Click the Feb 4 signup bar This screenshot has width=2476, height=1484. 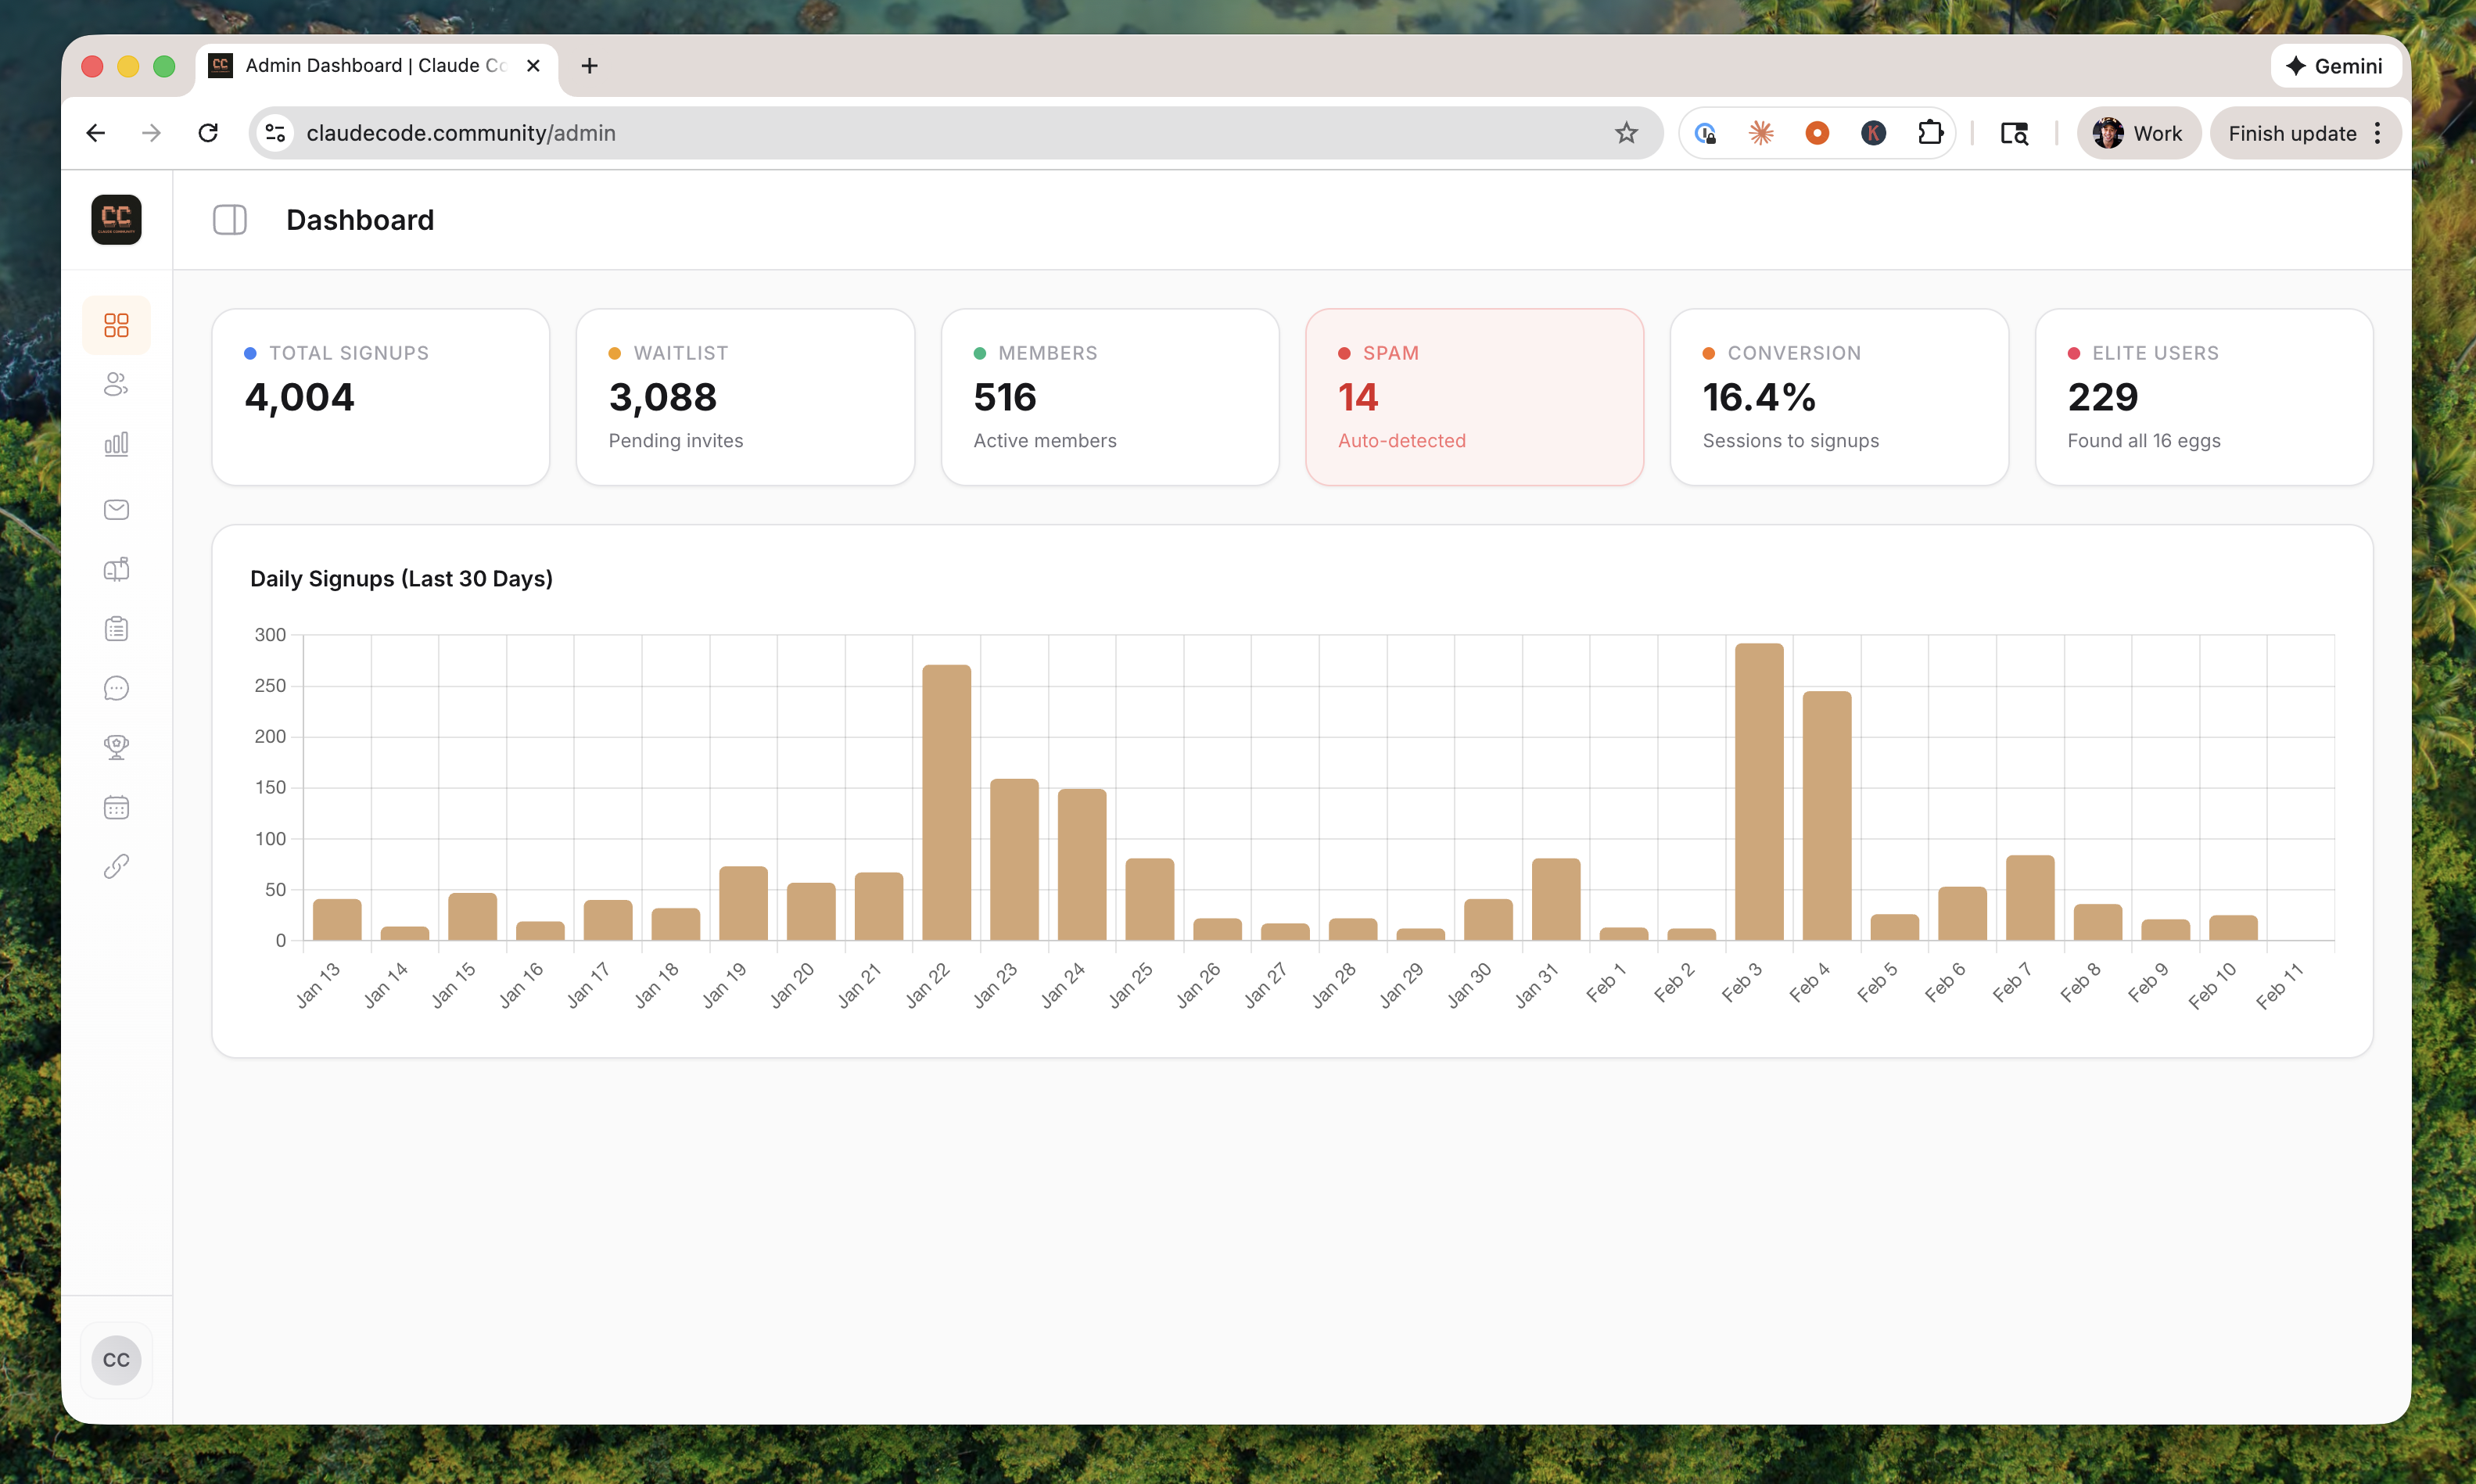tap(1827, 815)
